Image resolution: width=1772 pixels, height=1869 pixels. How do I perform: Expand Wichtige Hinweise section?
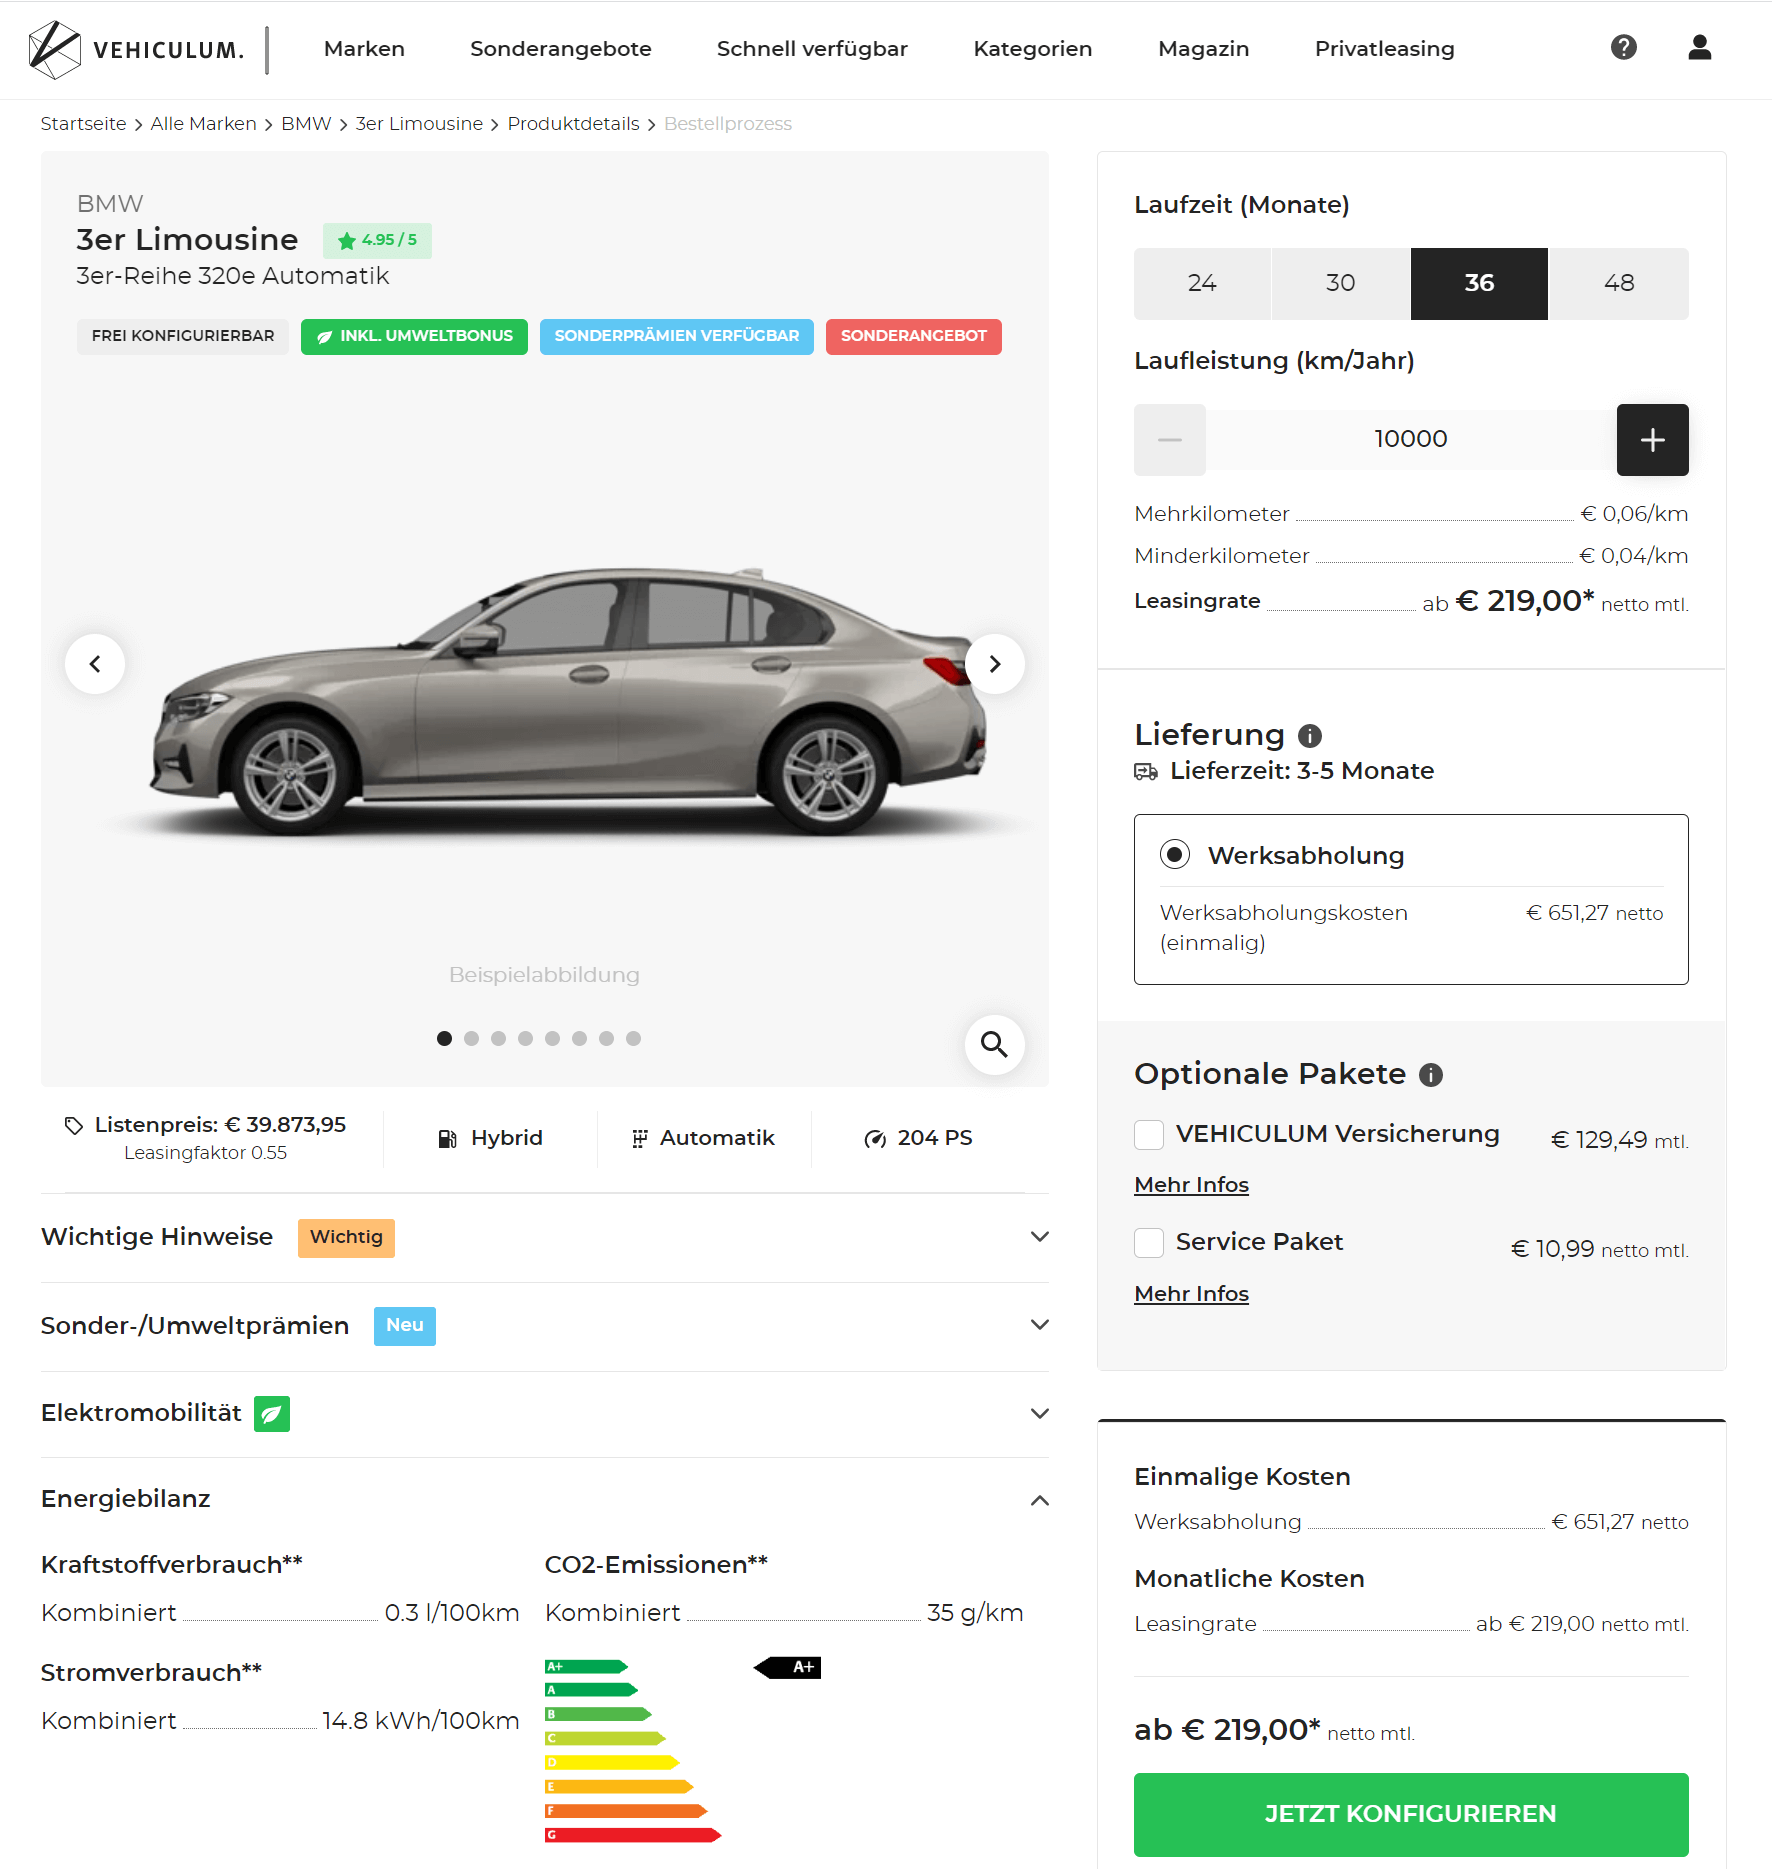tap(545, 1238)
